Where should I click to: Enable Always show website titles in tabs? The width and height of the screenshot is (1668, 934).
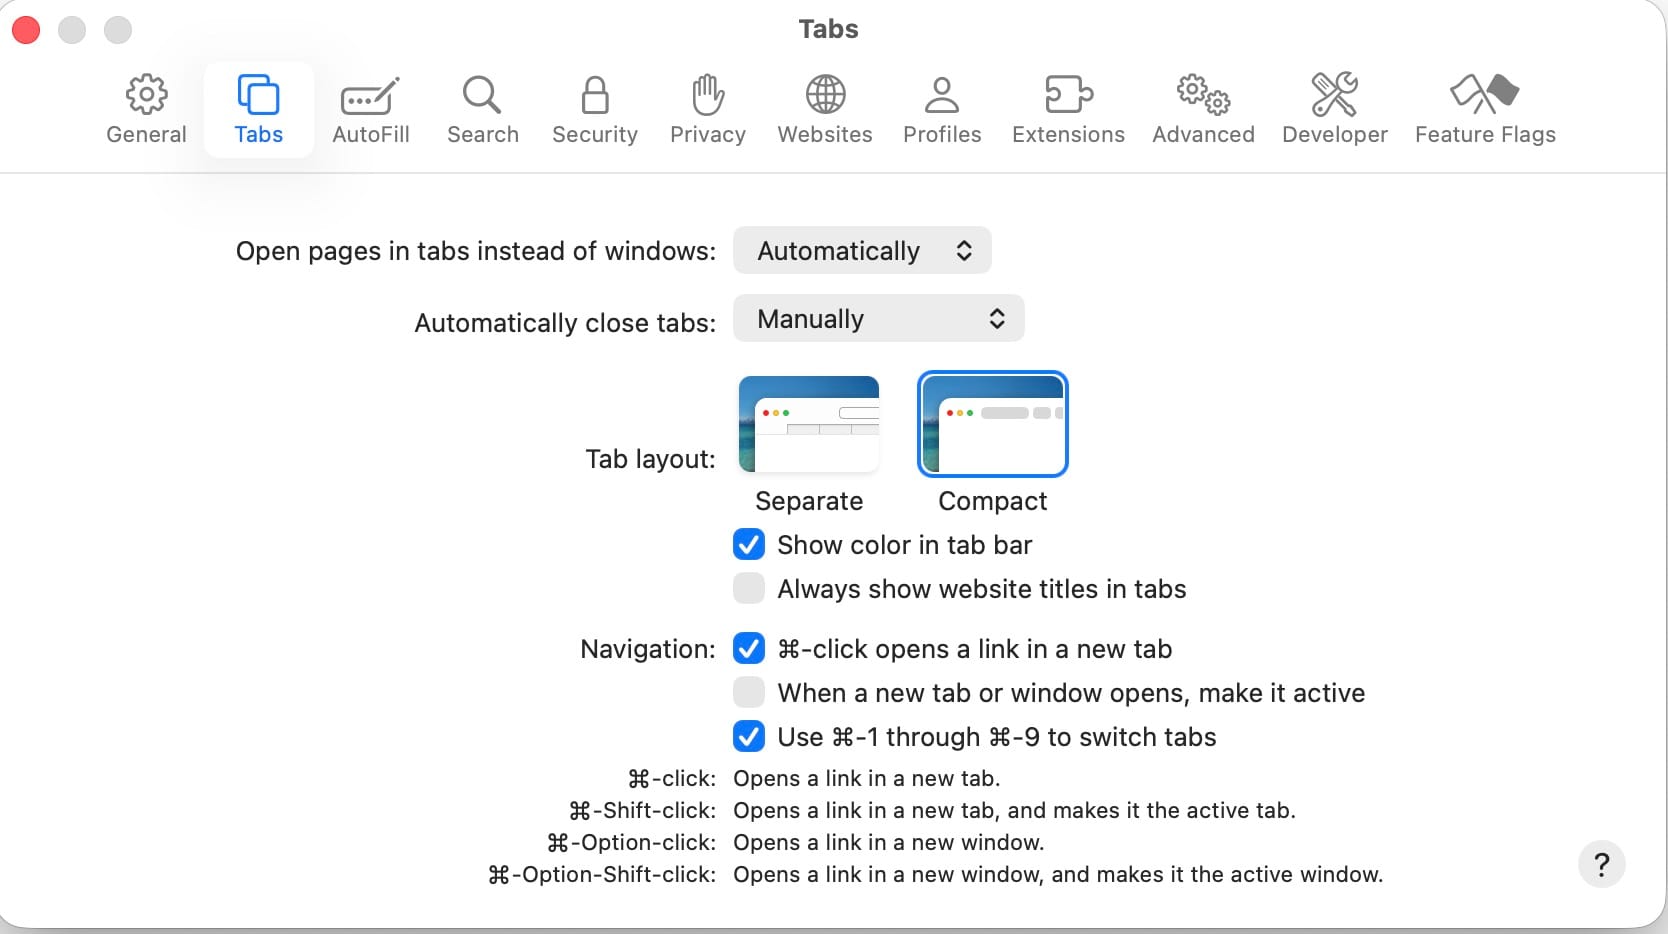coord(749,589)
